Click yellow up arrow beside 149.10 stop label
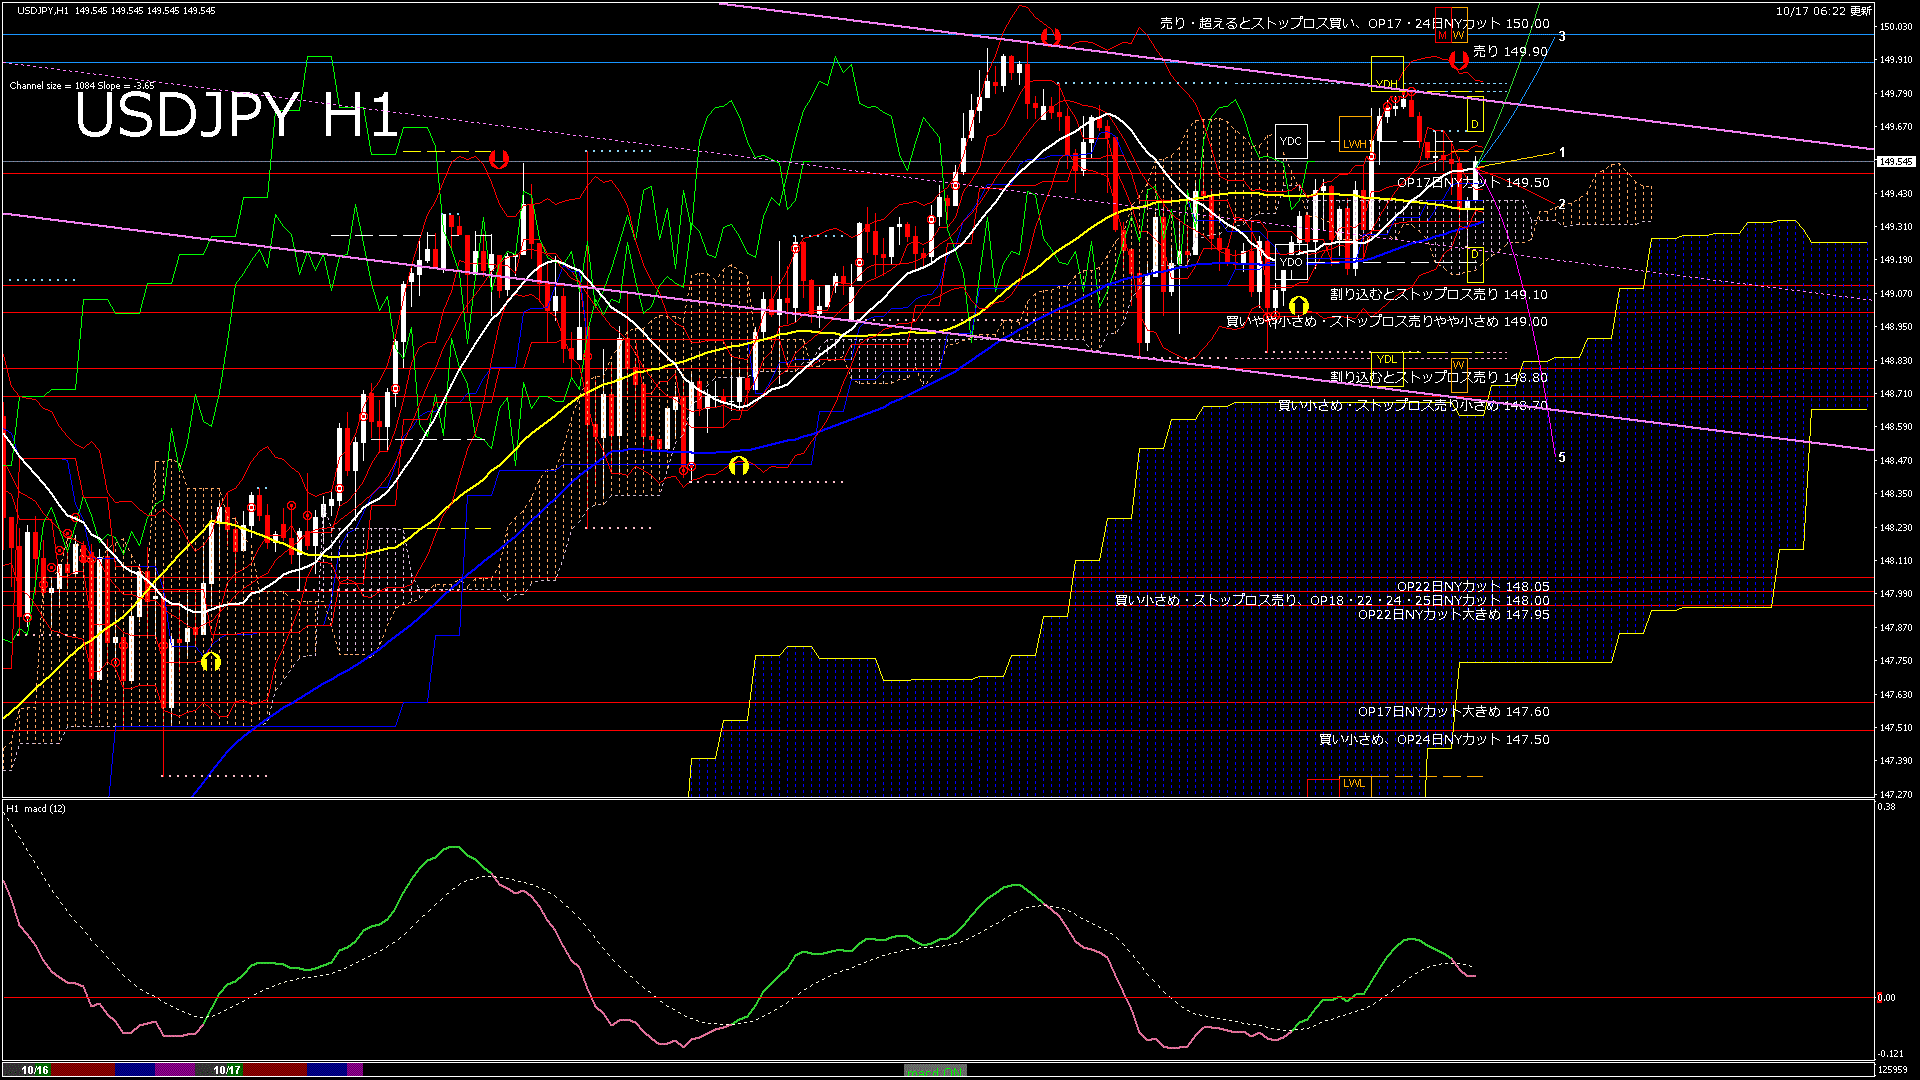 [x=1298, y=305]
